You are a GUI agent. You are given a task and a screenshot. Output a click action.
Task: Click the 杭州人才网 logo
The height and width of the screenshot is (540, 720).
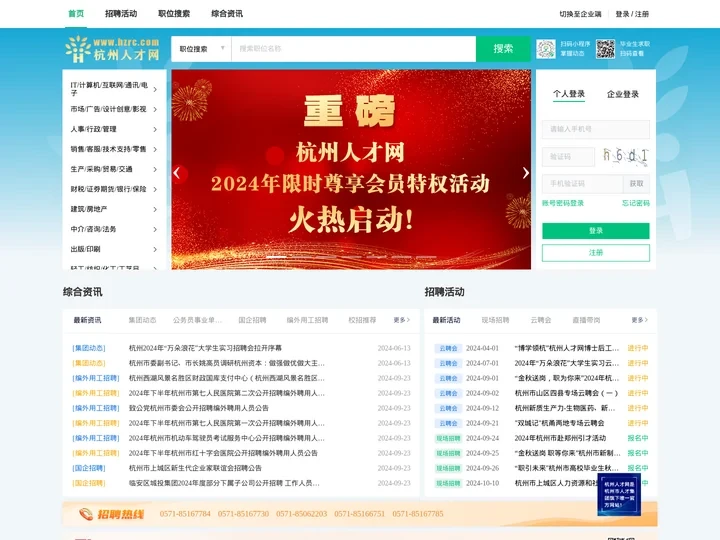(x=112, y=49)
